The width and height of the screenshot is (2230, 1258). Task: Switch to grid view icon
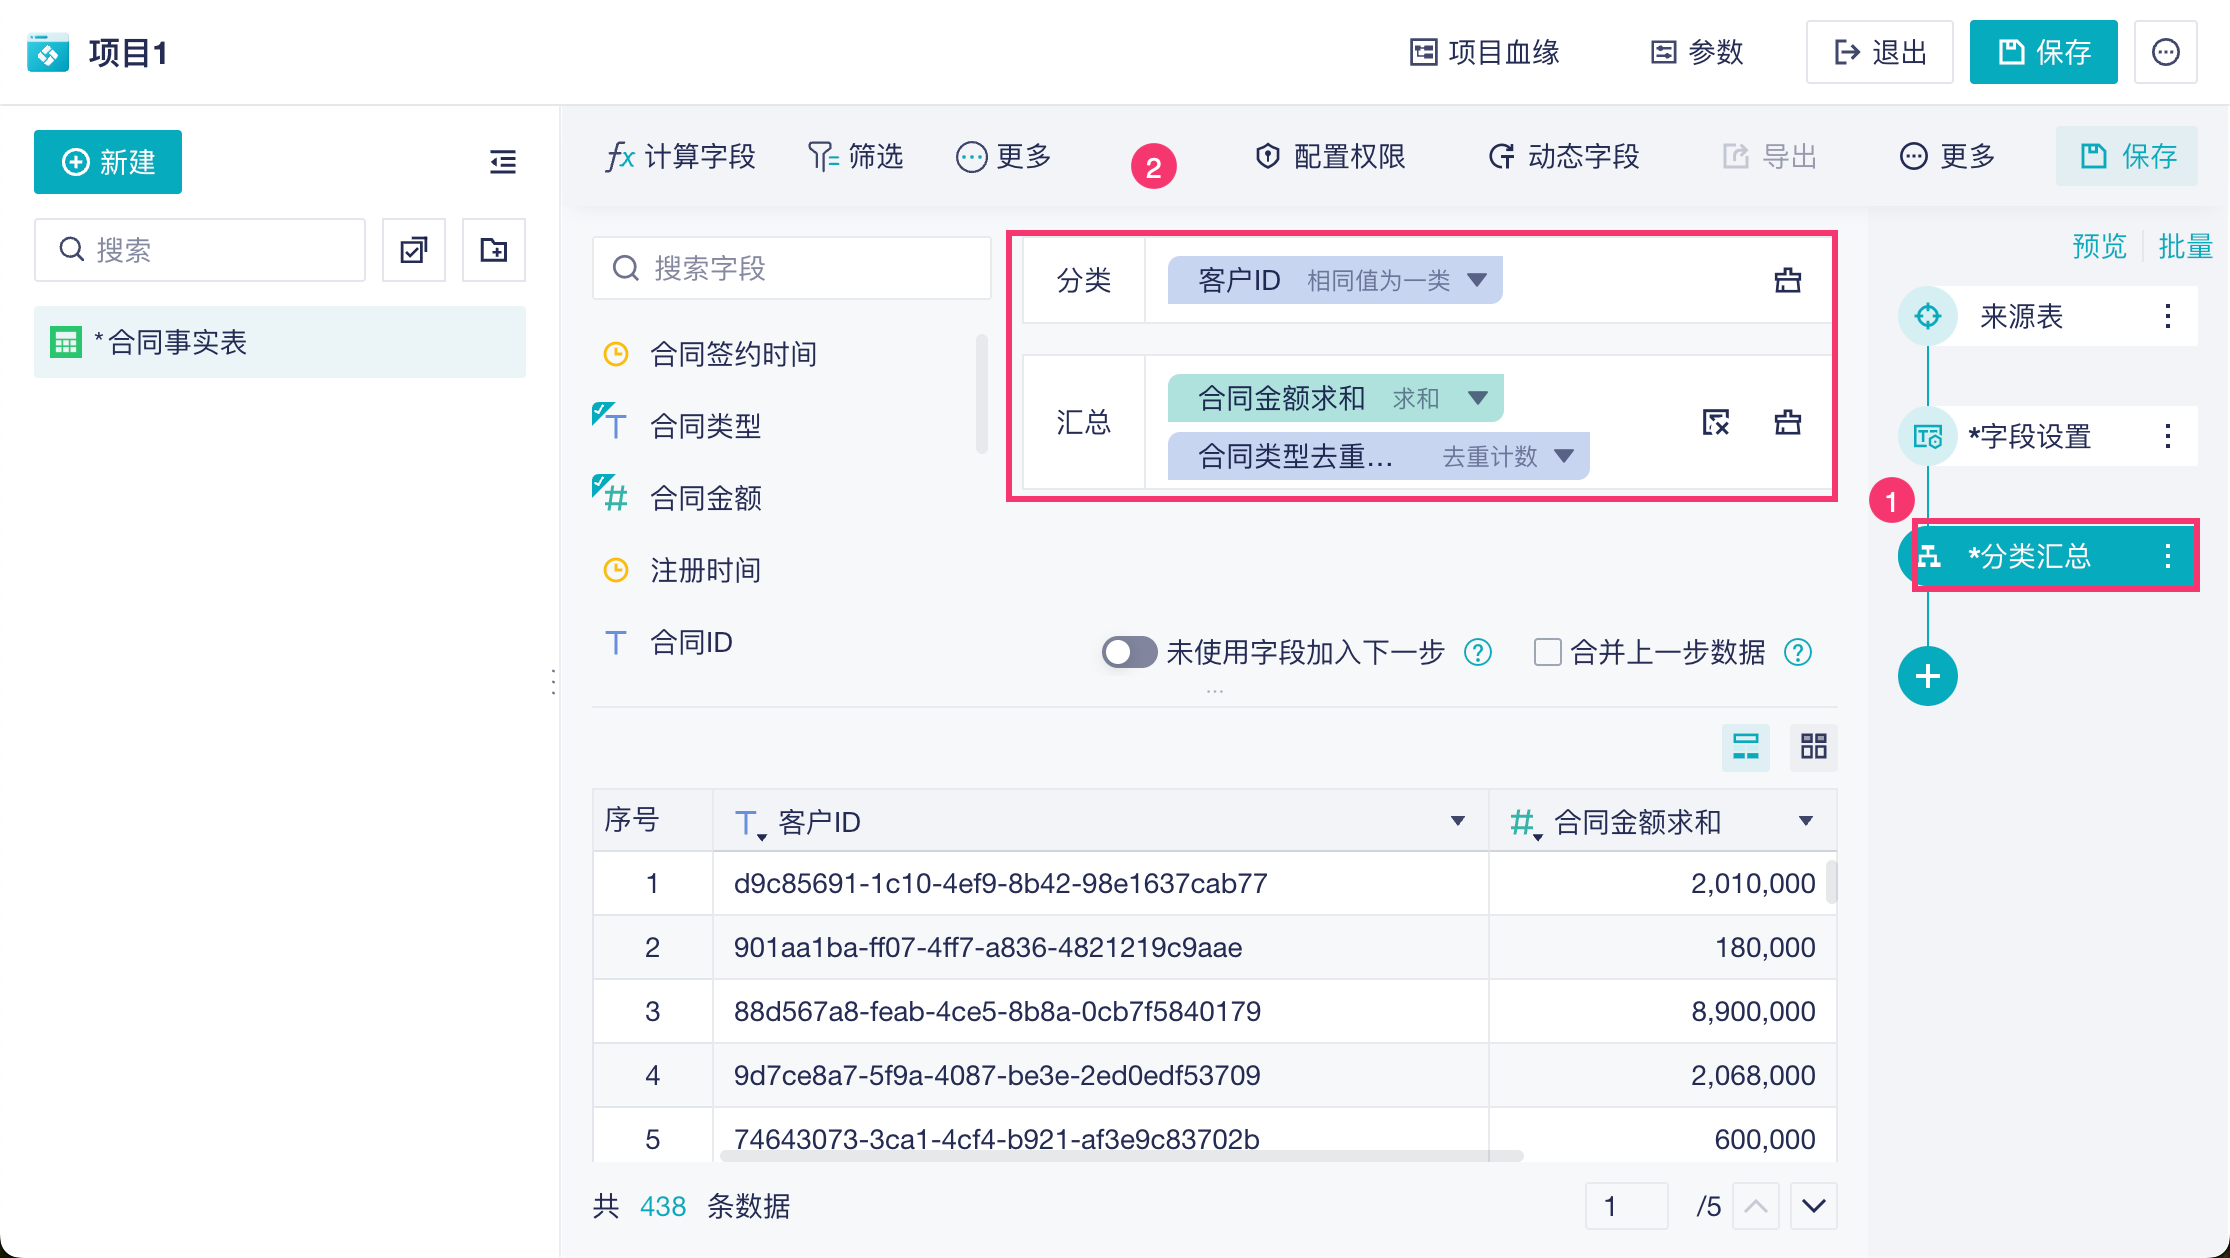coord(1813,746)
